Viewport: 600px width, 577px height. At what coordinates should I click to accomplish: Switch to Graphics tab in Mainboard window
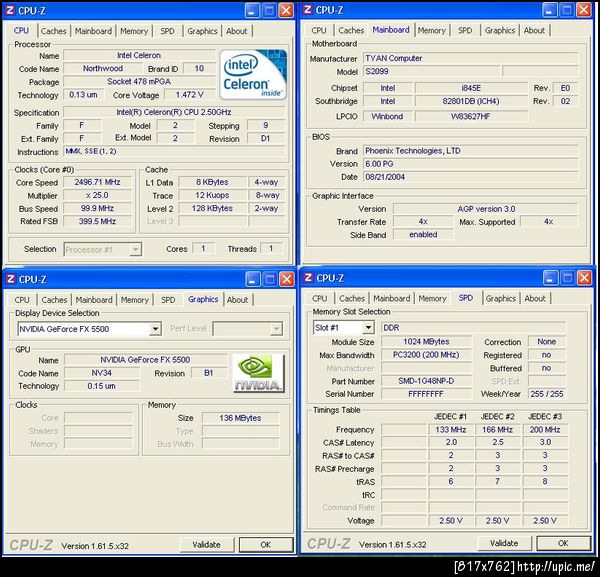[x=500, y=30]
